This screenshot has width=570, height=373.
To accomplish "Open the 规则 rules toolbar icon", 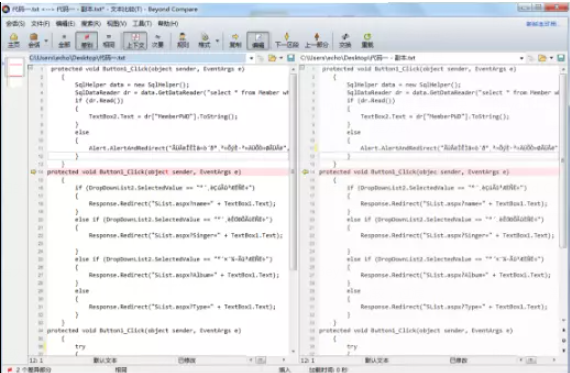I will coord(182,40).
